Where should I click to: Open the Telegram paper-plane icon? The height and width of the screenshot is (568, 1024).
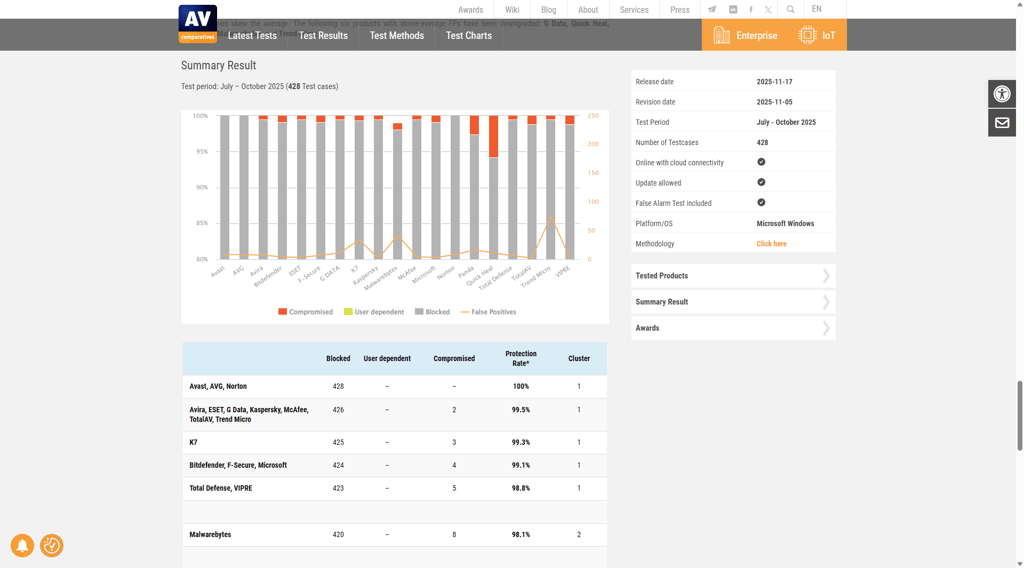point(712,10)
